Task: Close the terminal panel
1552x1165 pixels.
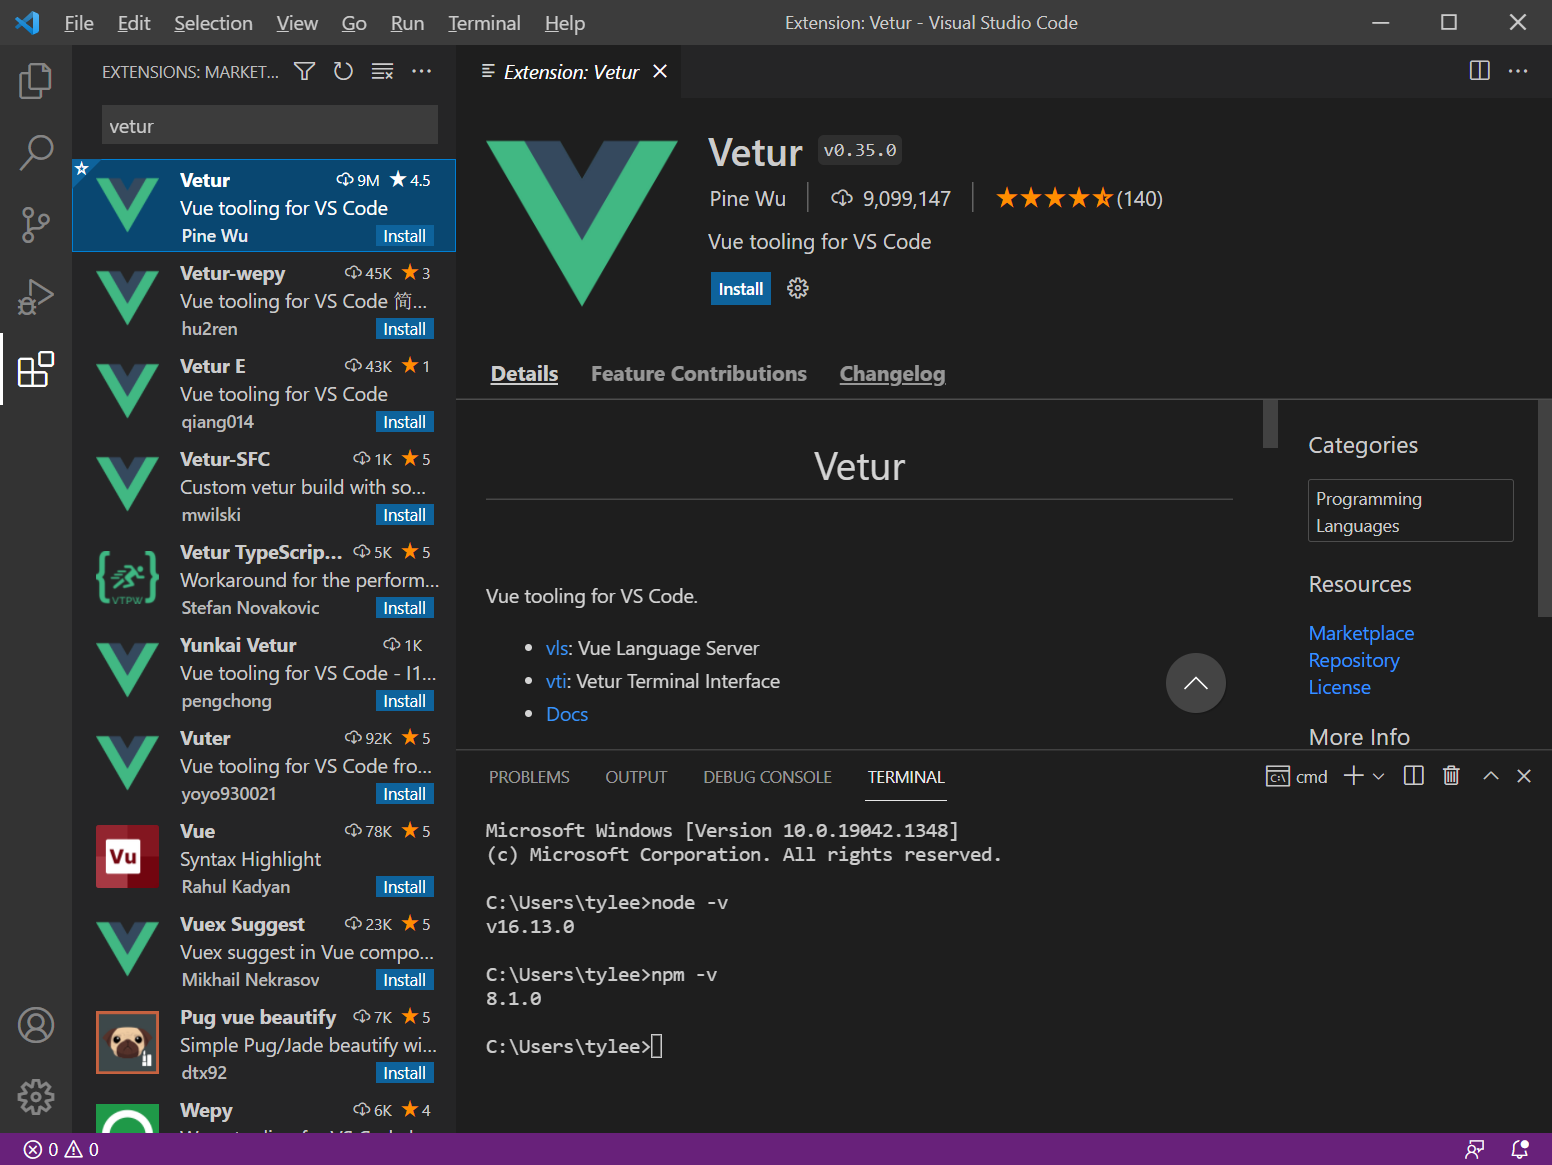Action: 1524,776
